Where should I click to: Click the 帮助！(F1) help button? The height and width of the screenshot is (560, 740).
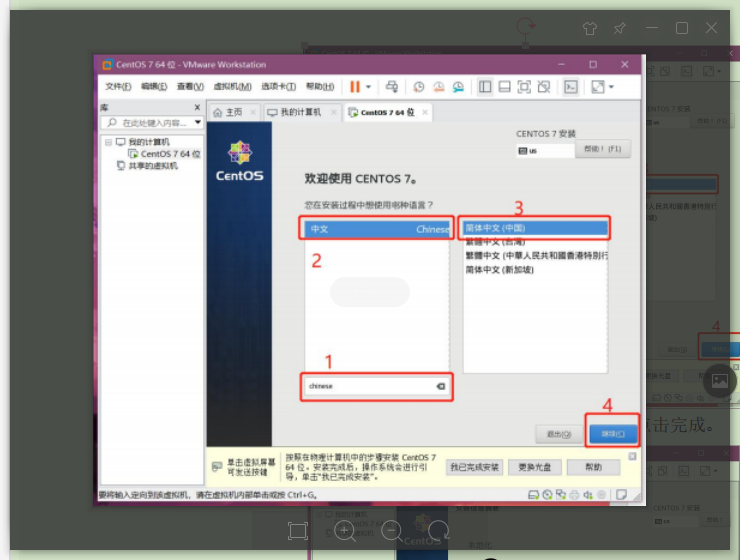click(x=603, y=149)
